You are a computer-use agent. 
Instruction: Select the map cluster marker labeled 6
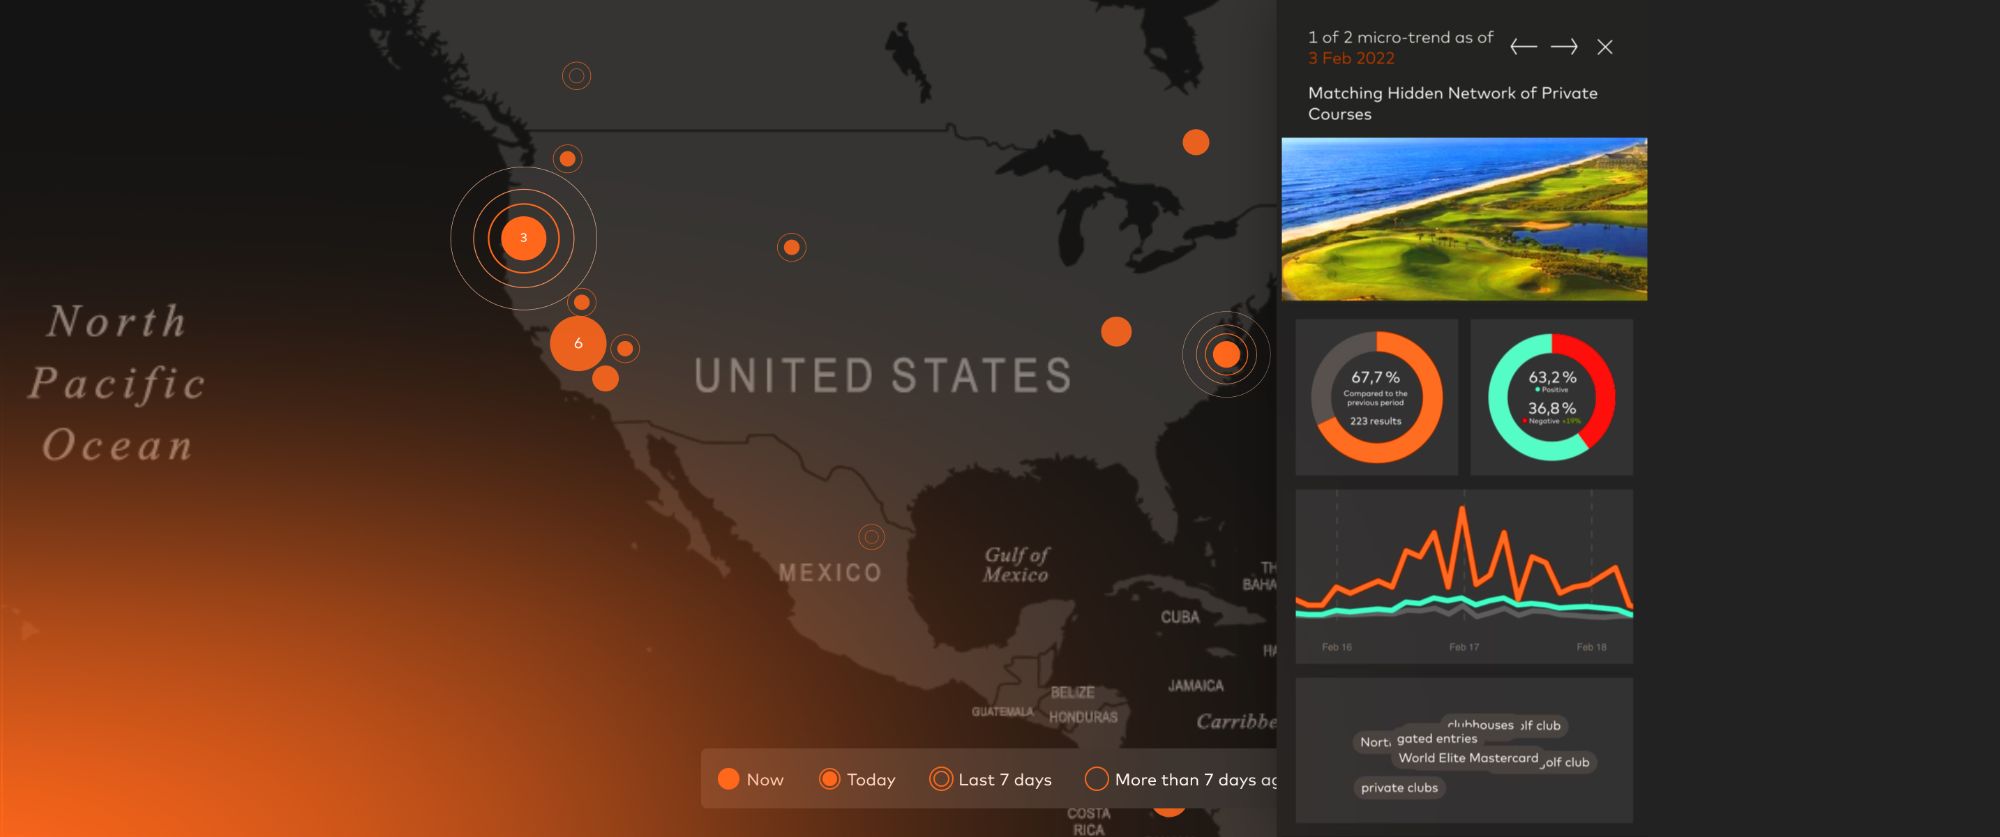coord(578,343)
